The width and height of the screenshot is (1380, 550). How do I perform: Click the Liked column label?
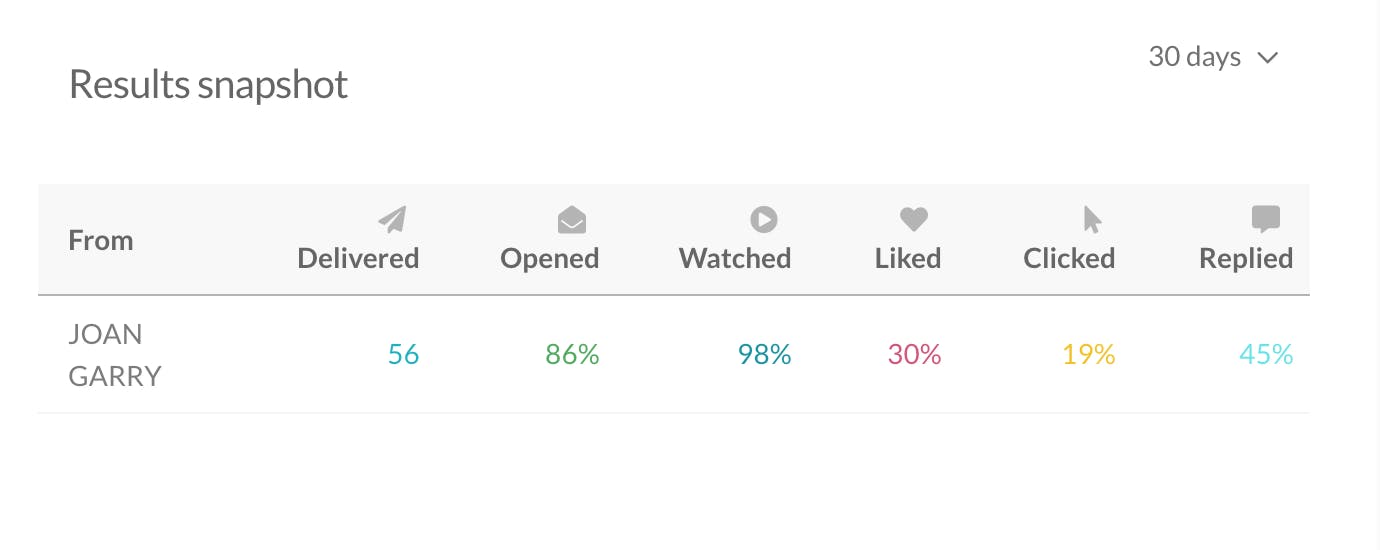point(908,258)
